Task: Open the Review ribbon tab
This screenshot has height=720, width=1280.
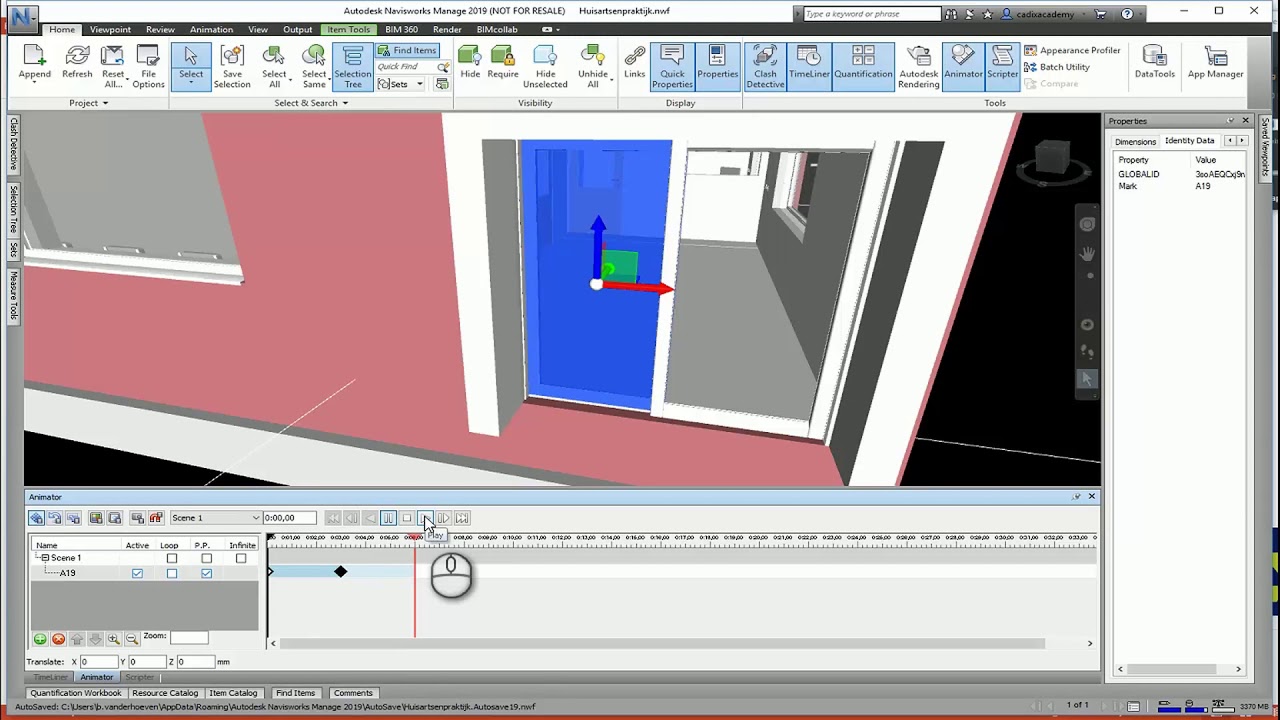Action: pos(160,29)
